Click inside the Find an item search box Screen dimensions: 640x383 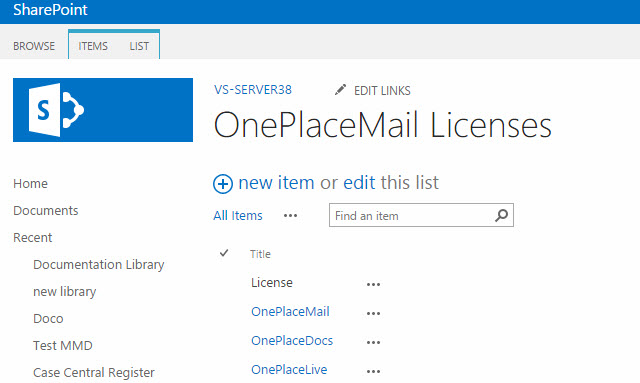(x=411, y=215)
